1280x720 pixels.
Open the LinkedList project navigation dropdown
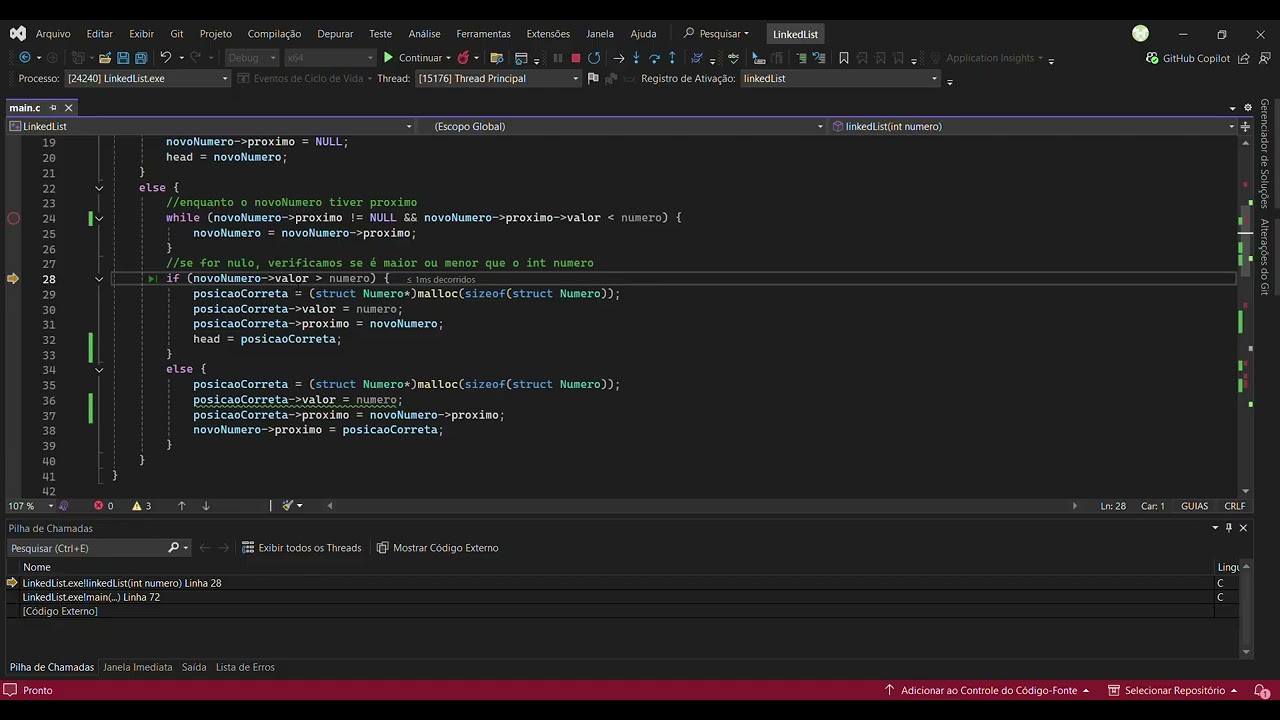pos(210,126)
